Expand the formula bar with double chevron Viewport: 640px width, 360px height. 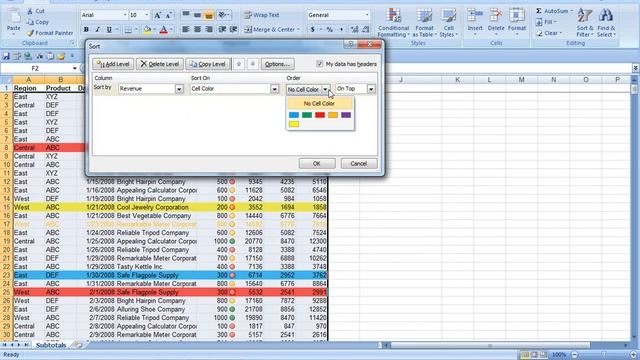(x=636, y=68)
